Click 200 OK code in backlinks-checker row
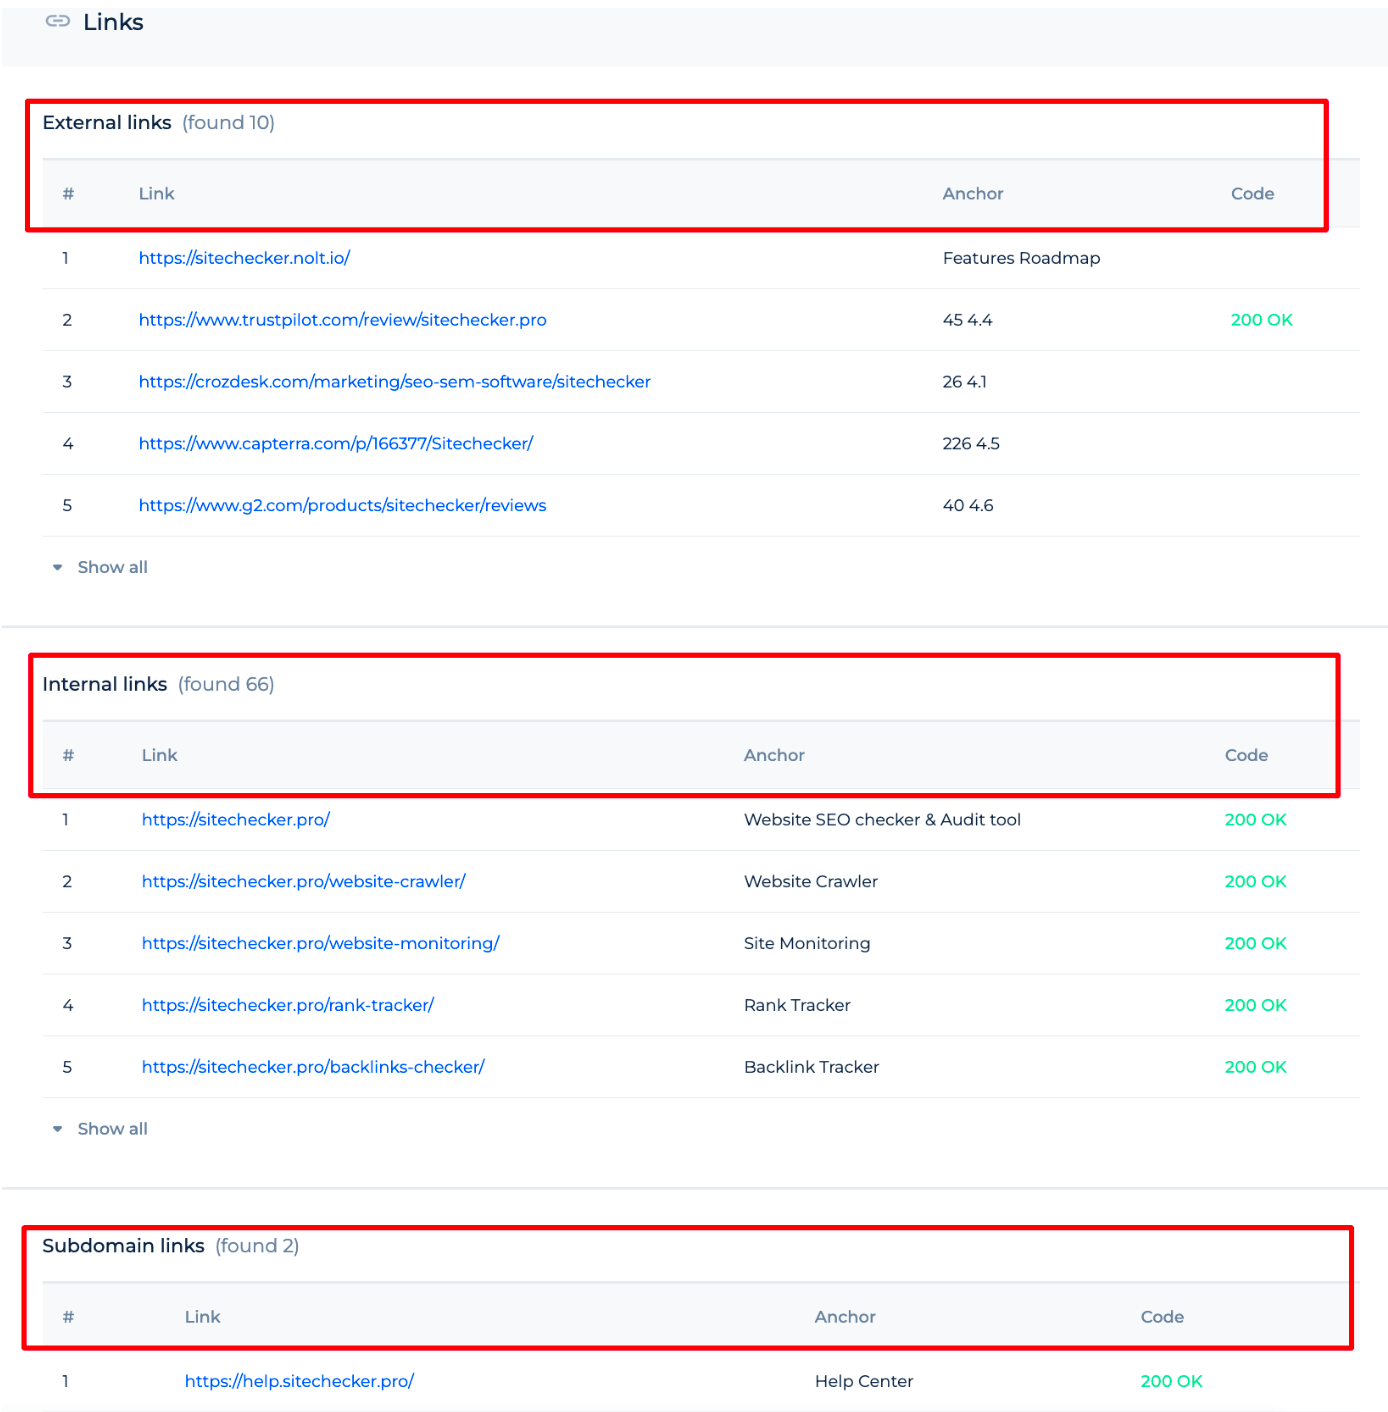Image resolution: width=1388 pixels, height=1412 pixels. click(1255, 1068)
